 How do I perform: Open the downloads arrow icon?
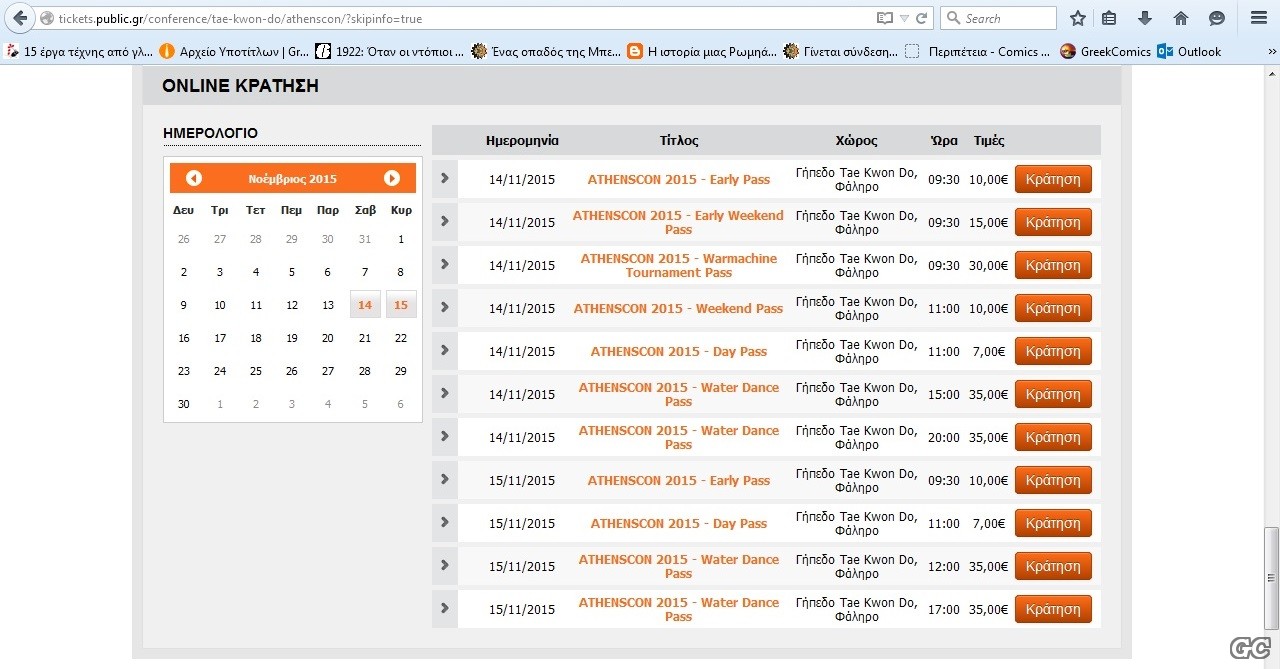pos(1145,18)
